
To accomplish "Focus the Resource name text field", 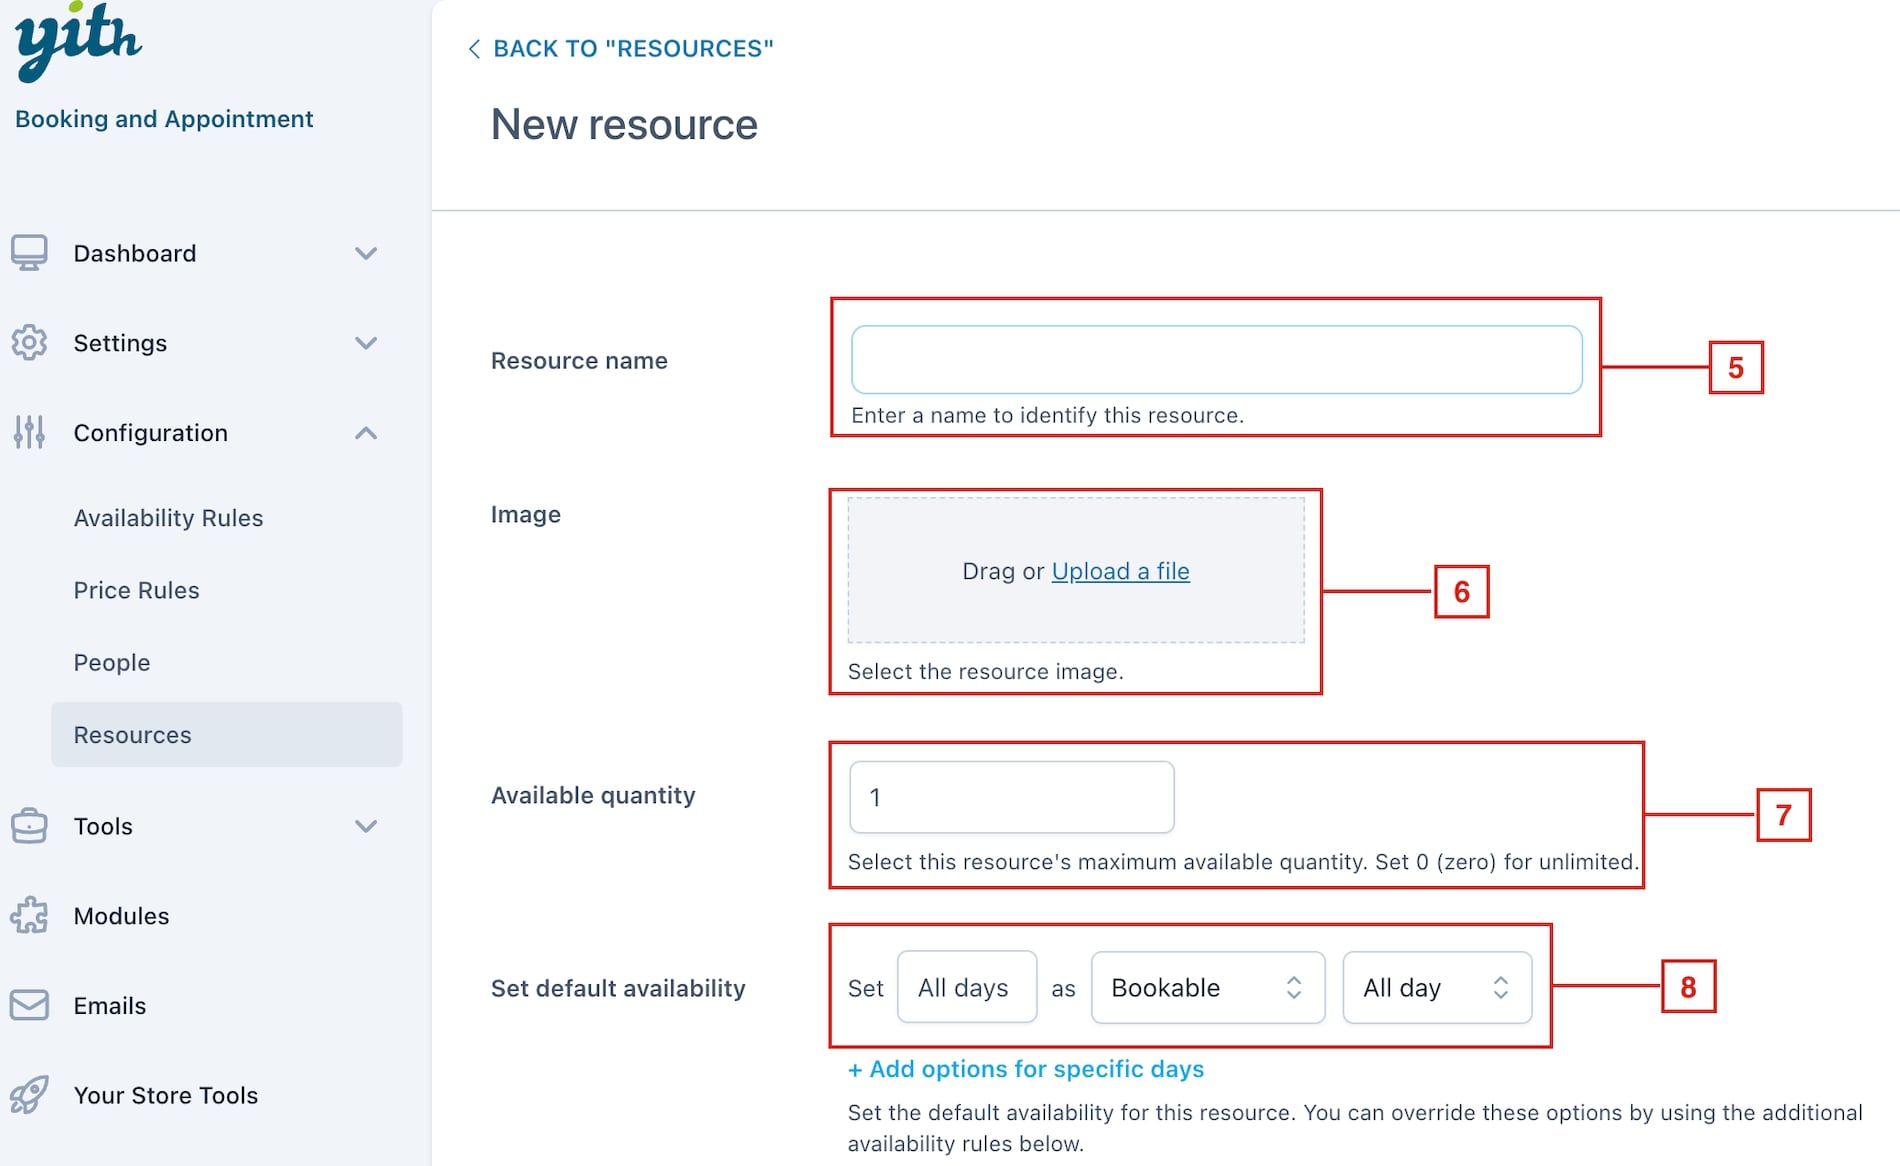I will tap(1216, 359).
